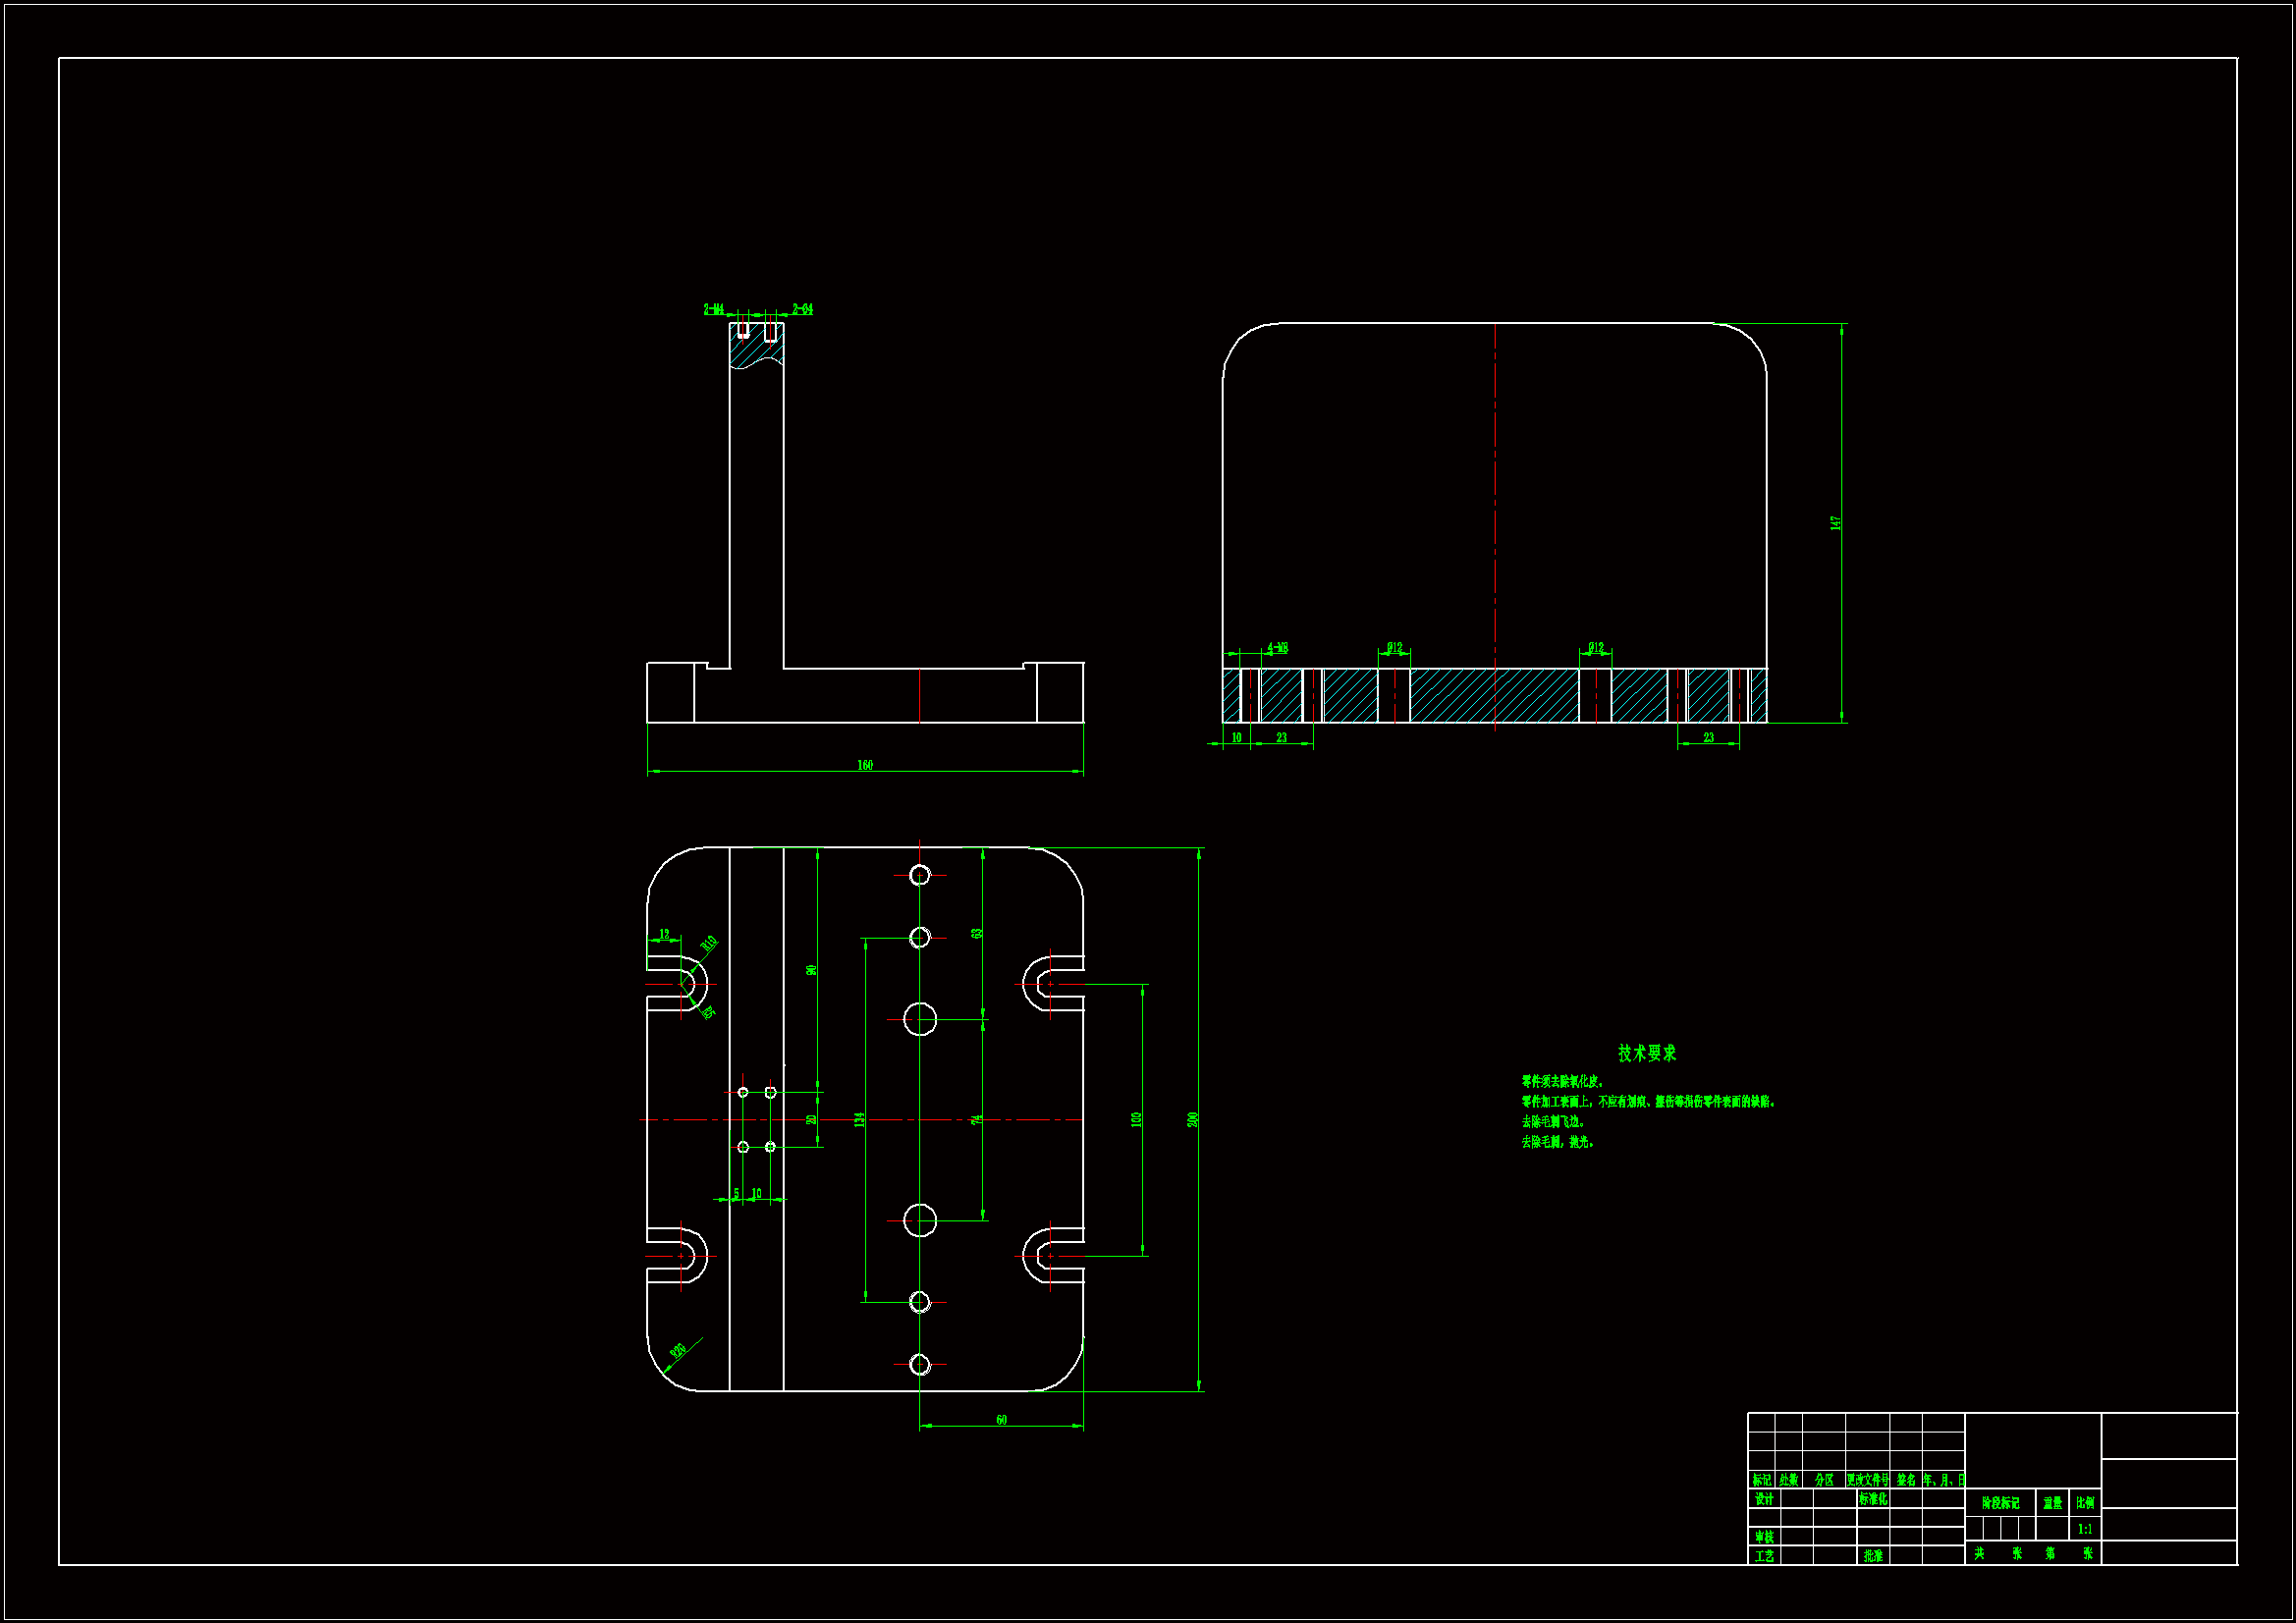Screen dimensions: 2296x1623
Task: Click the R10 slot radius annotation
Action: click(x=709, y=943)
